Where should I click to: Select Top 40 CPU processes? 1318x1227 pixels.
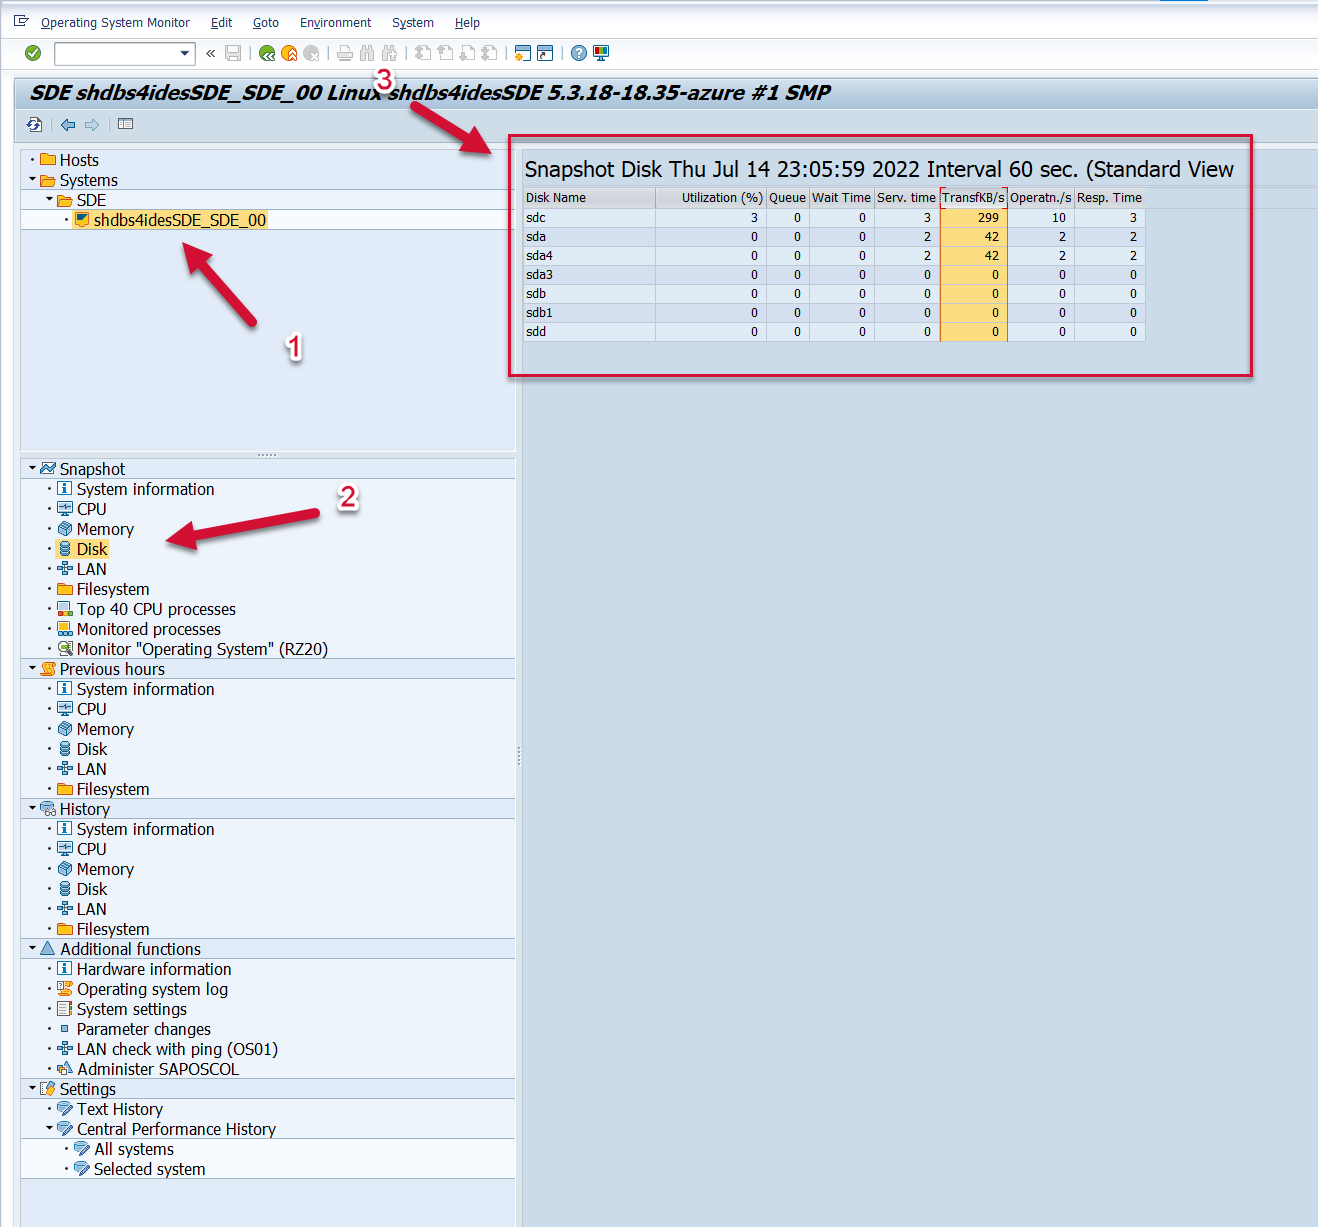(x=156, y=609)
